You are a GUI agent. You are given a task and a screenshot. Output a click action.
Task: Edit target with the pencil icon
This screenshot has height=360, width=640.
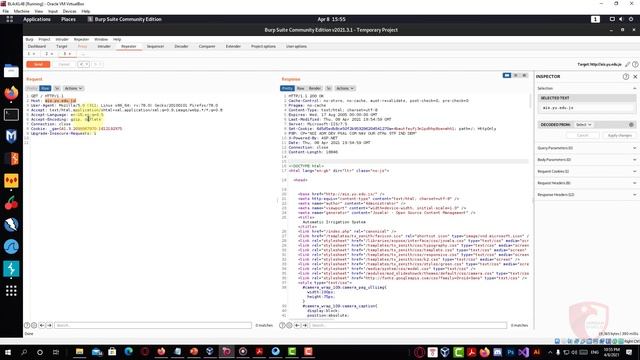[628, 64]
